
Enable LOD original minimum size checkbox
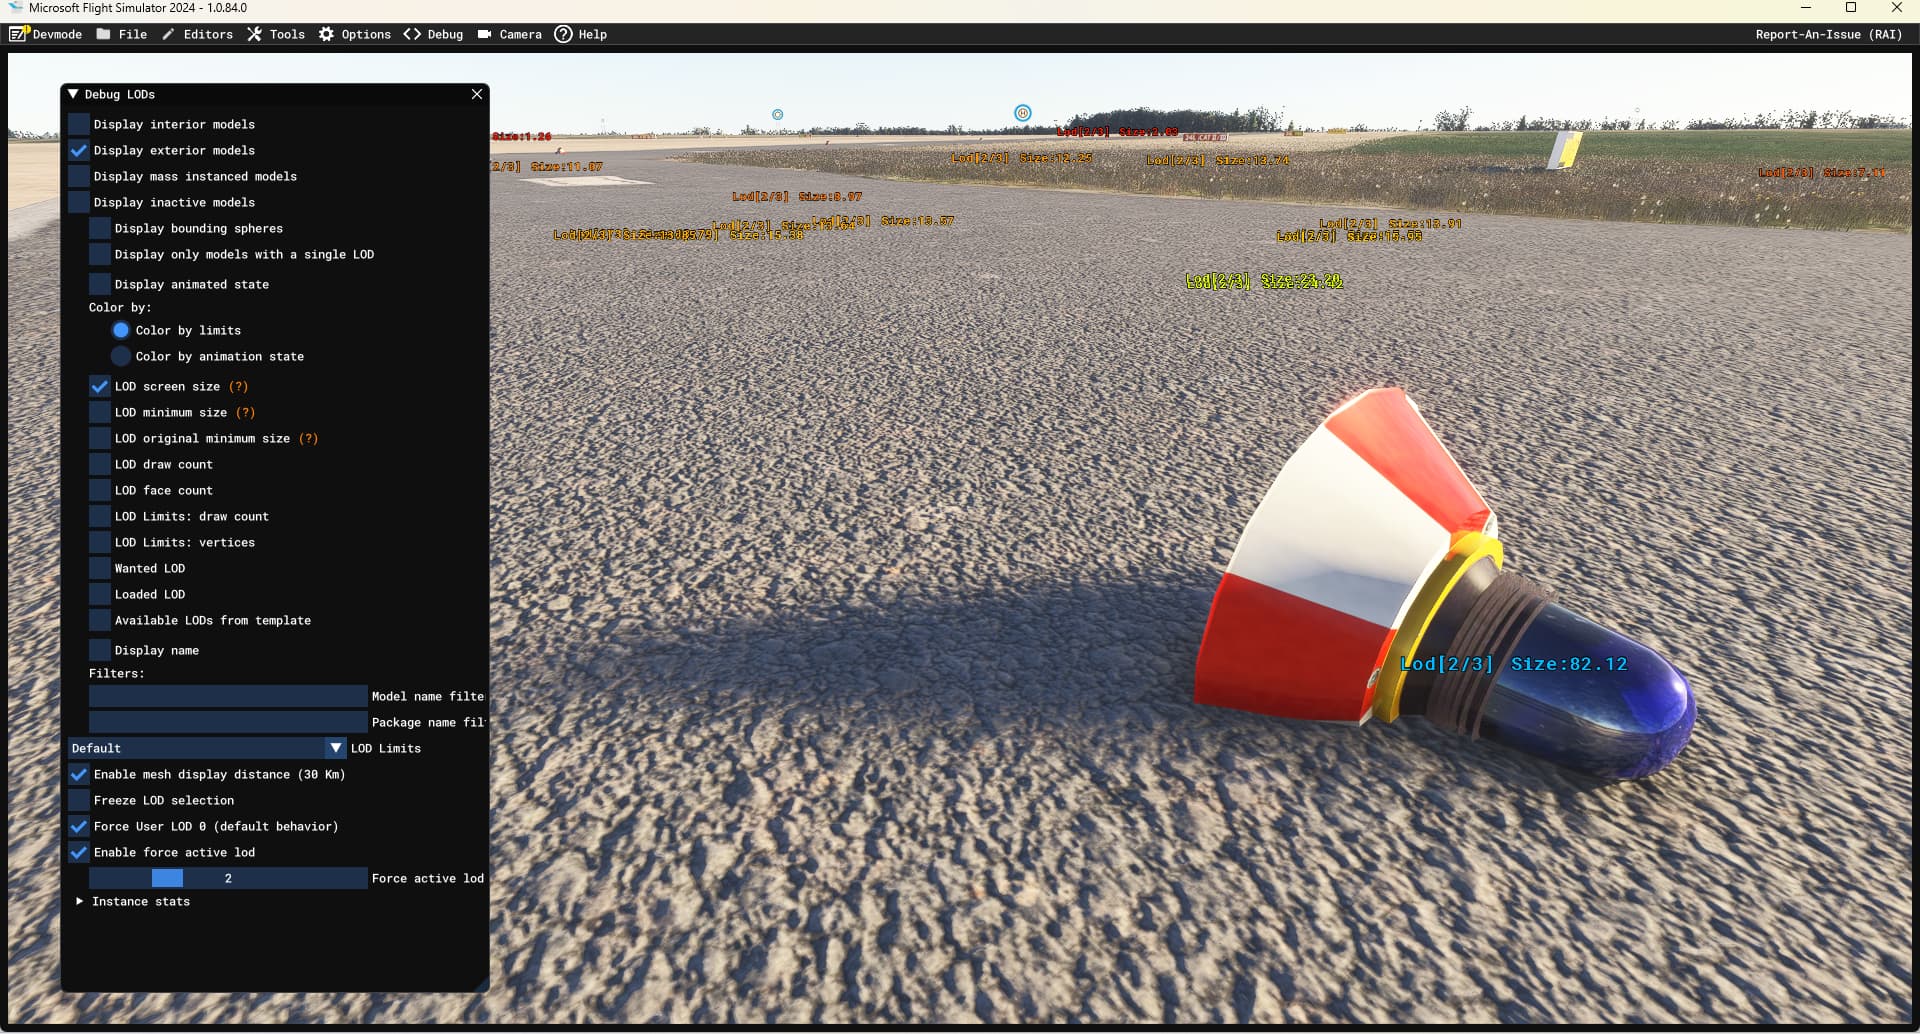[x=100, y=438]
